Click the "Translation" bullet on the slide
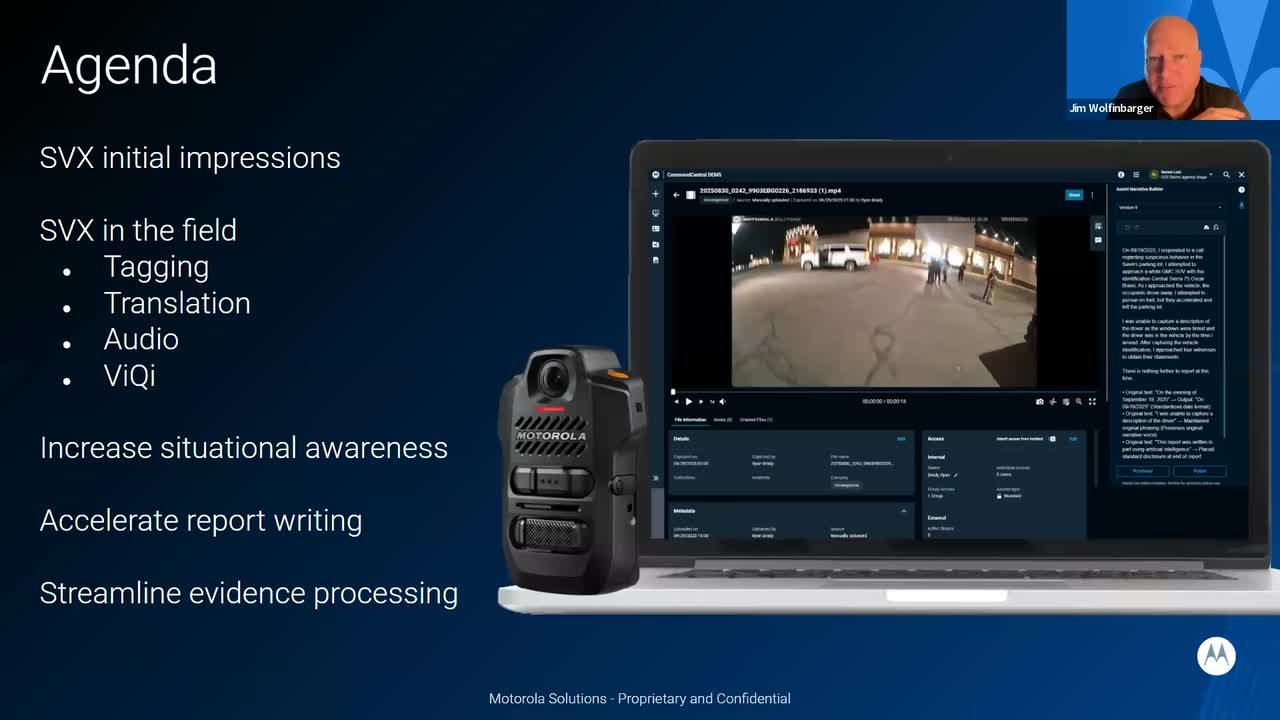1280x720 pixels. (177, 303)
